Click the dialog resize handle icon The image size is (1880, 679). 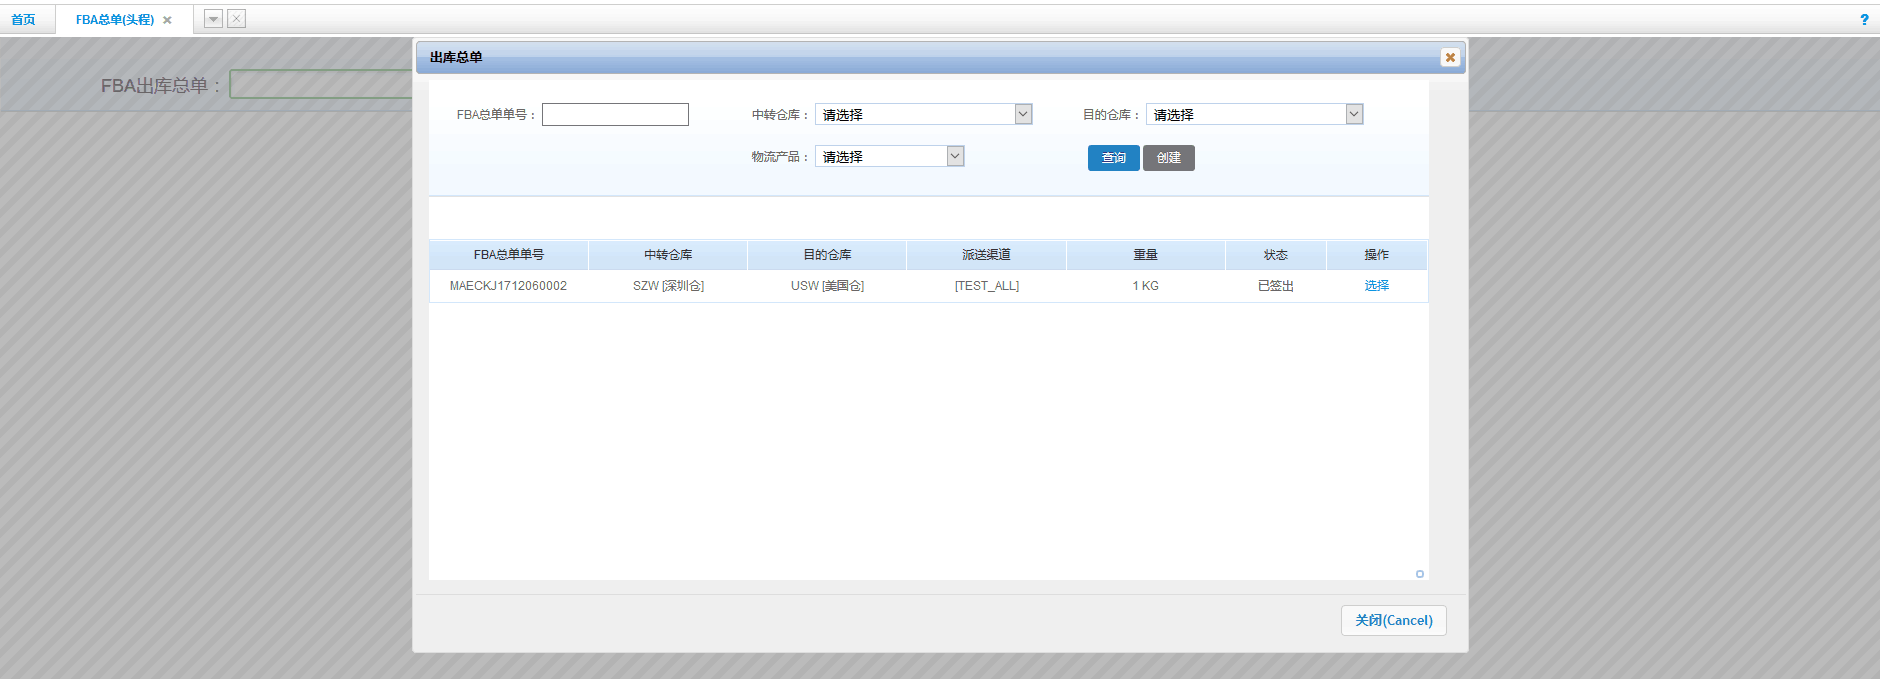pyautogui.click(x=1419, y=574)
